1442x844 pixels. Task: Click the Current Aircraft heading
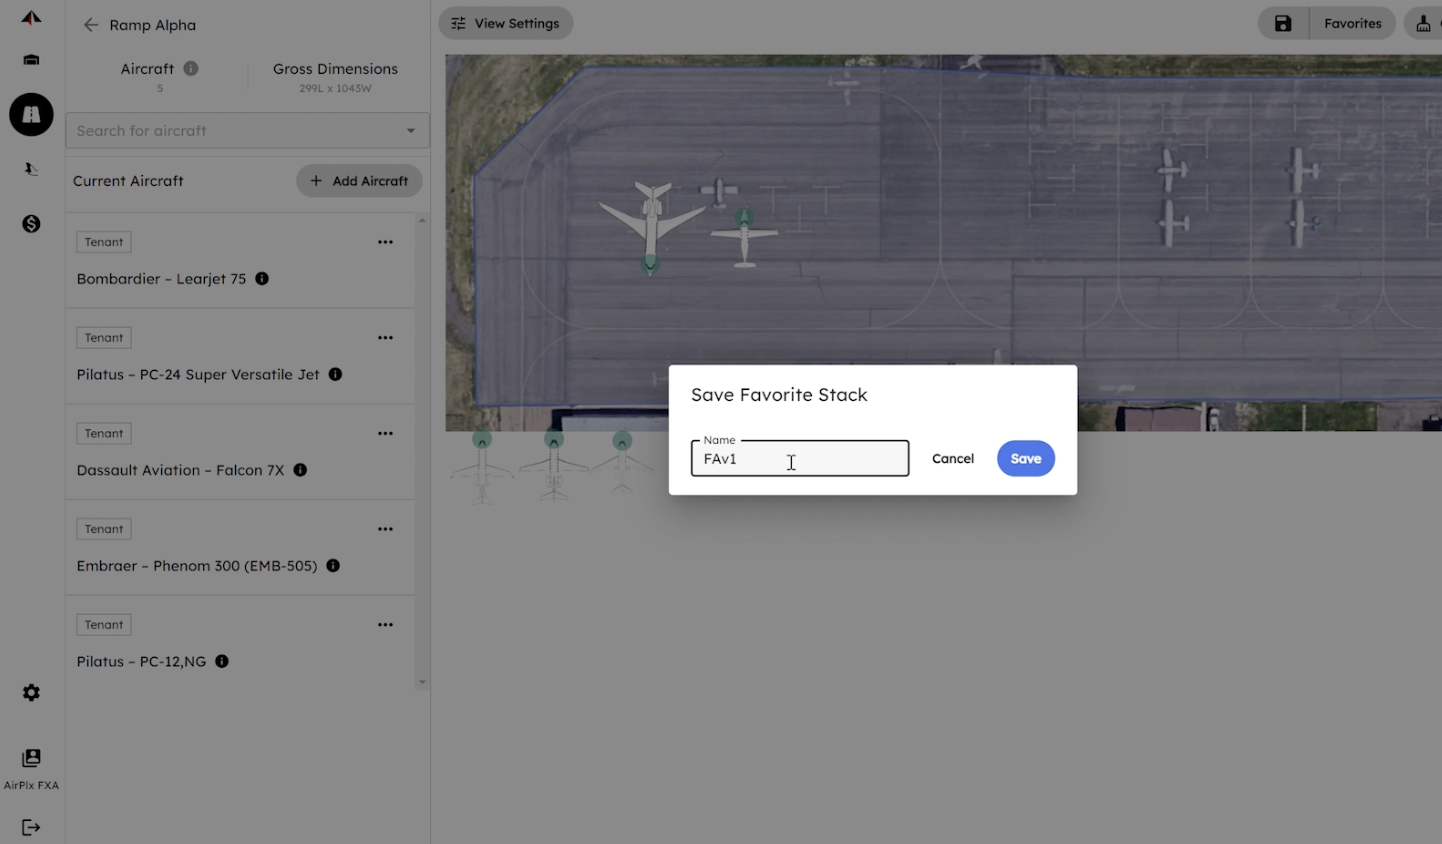tap(128, 181)
